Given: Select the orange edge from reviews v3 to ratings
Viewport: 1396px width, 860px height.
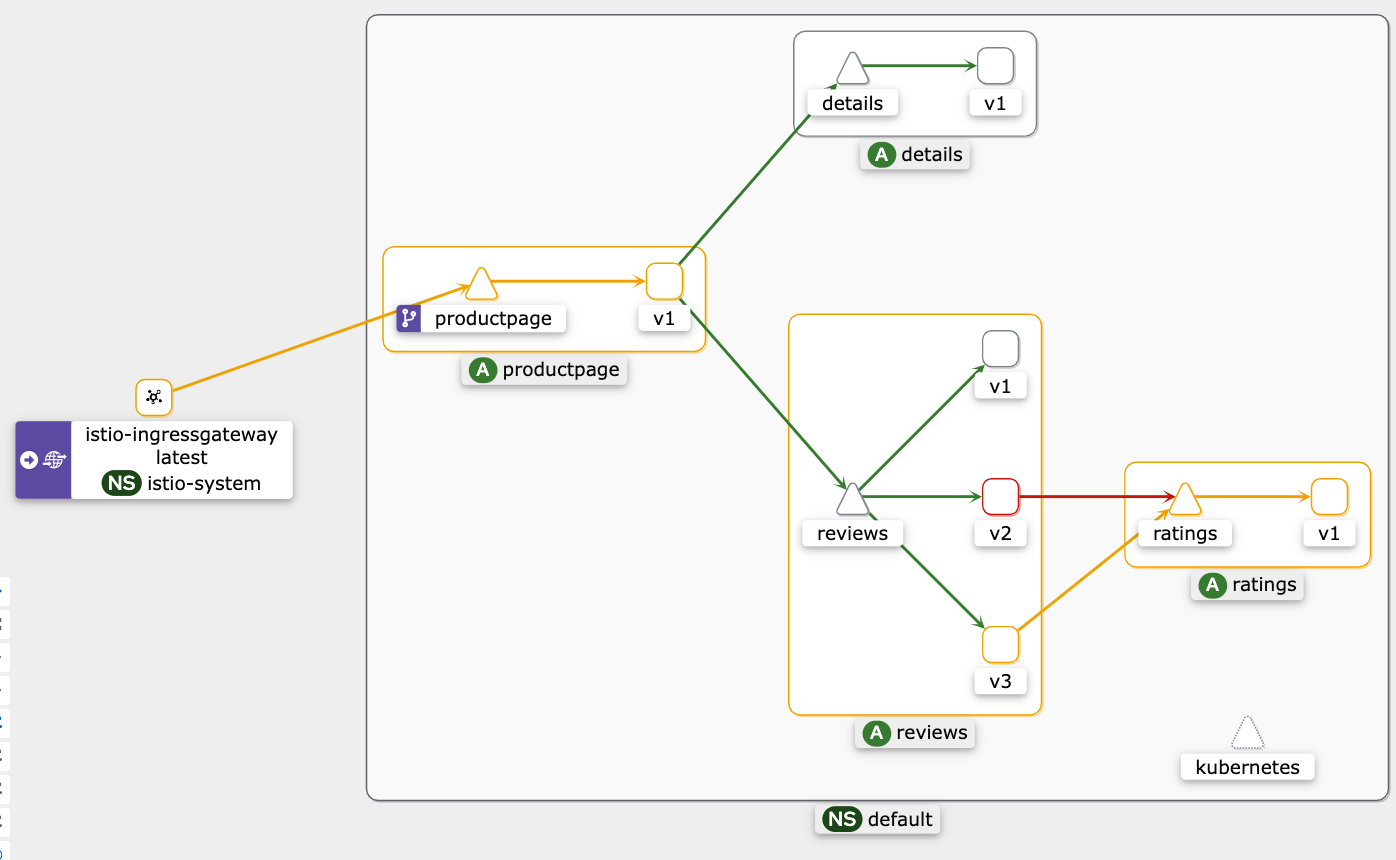Looking at the screenshot, I should tap(1093, 571).
